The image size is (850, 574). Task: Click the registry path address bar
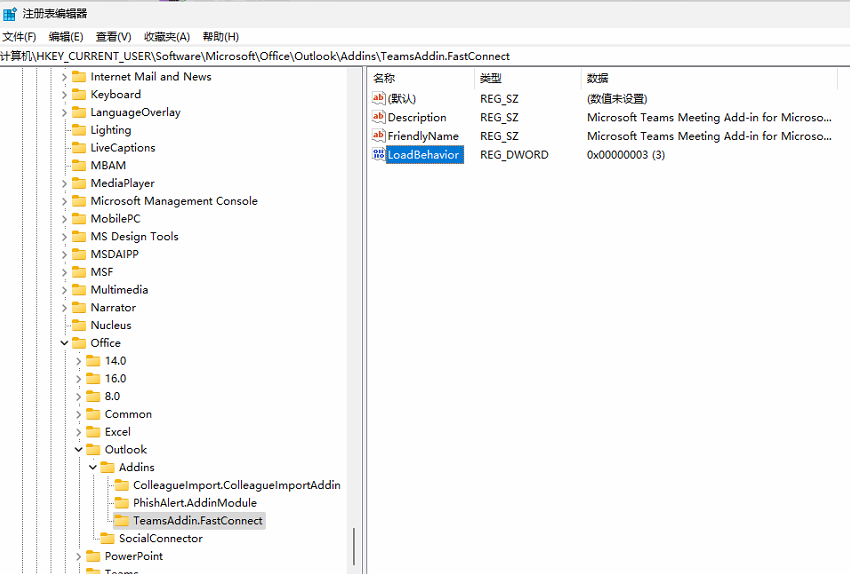coord(425,56)
